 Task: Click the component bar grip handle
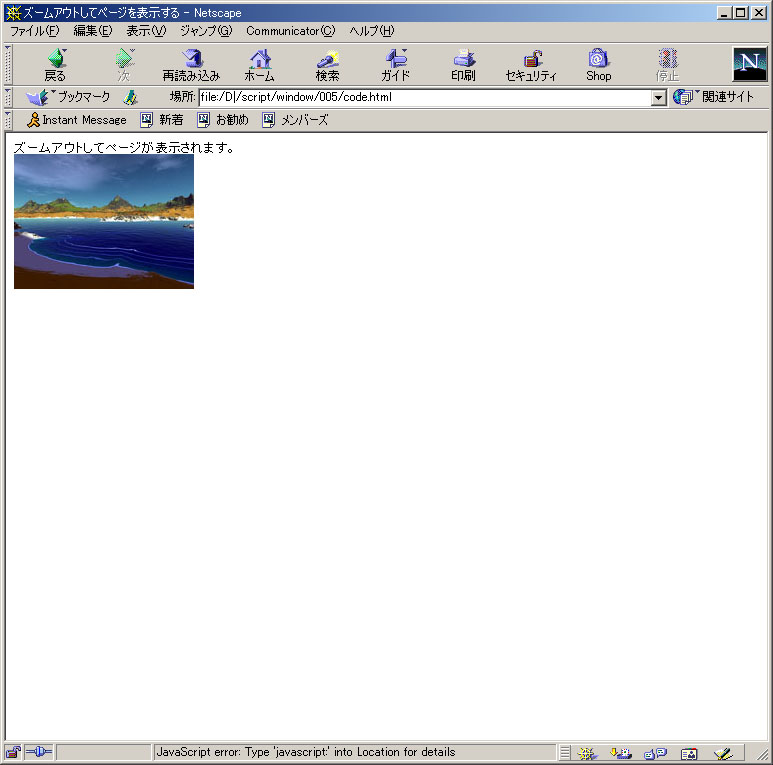[565, 753]
